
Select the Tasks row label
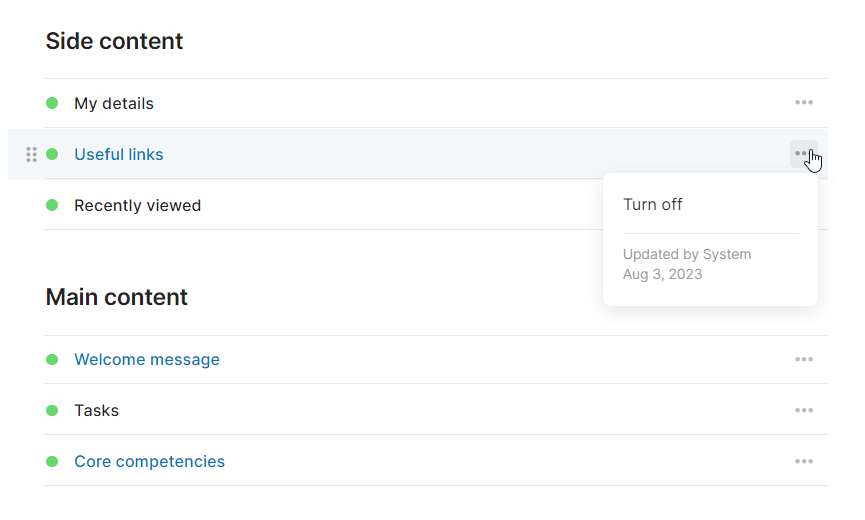point(96,411)
